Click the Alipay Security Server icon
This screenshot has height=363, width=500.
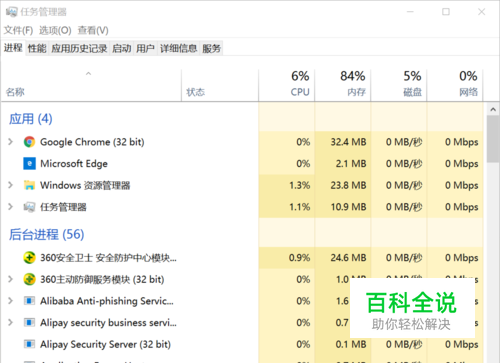[29, 344]
